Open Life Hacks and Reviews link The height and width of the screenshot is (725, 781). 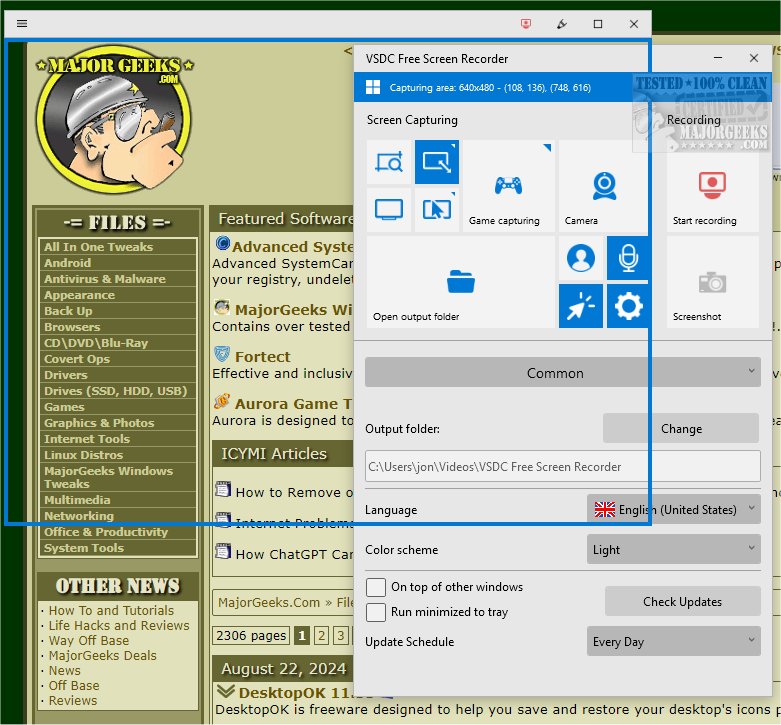119,625
